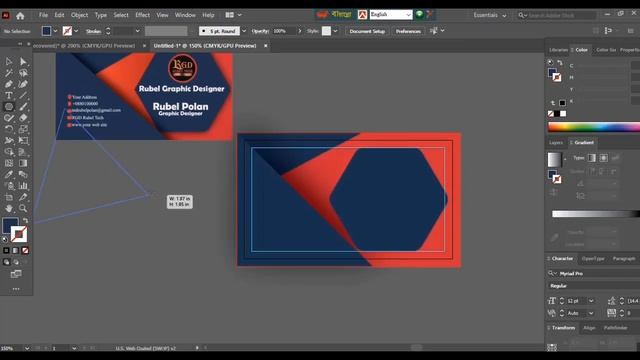The height and width of the screenshot is (360, 640).
Task: Activate the toolbar Fill color box
Action: [x=10, y=226]
